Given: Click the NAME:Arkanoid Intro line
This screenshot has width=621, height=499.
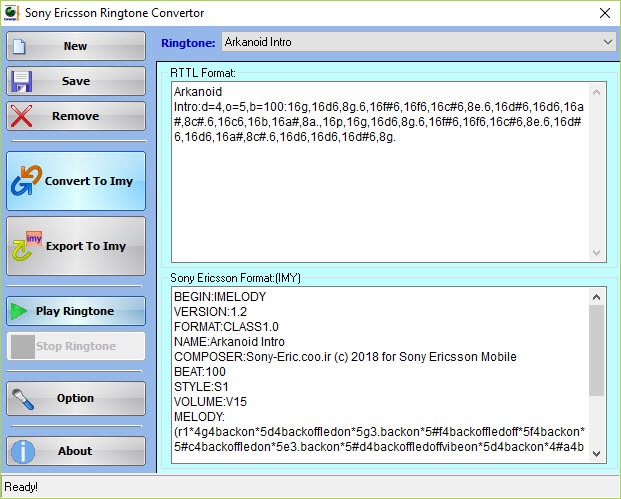Looking at the screenshot, I should pyautogui.click(x=229, y=342).
